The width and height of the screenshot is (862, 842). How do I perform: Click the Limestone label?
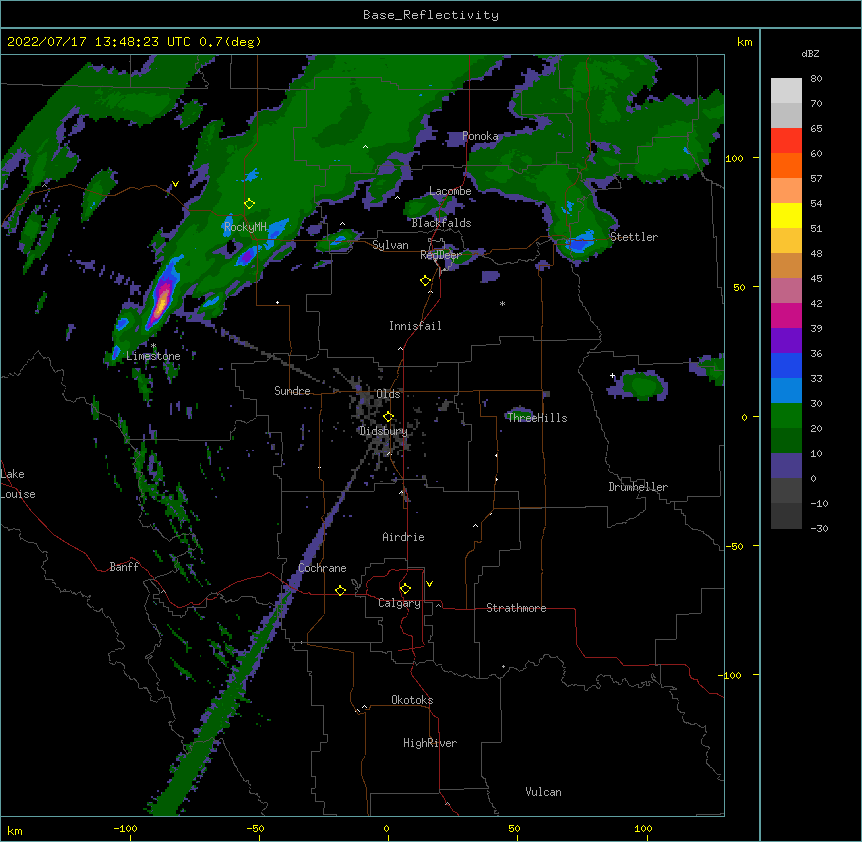pos(153,356)
